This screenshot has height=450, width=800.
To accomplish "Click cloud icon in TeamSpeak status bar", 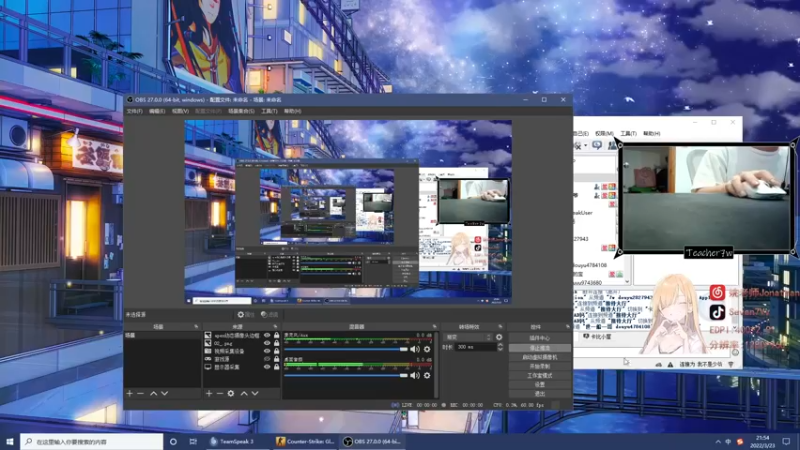I will coord(659,365).
